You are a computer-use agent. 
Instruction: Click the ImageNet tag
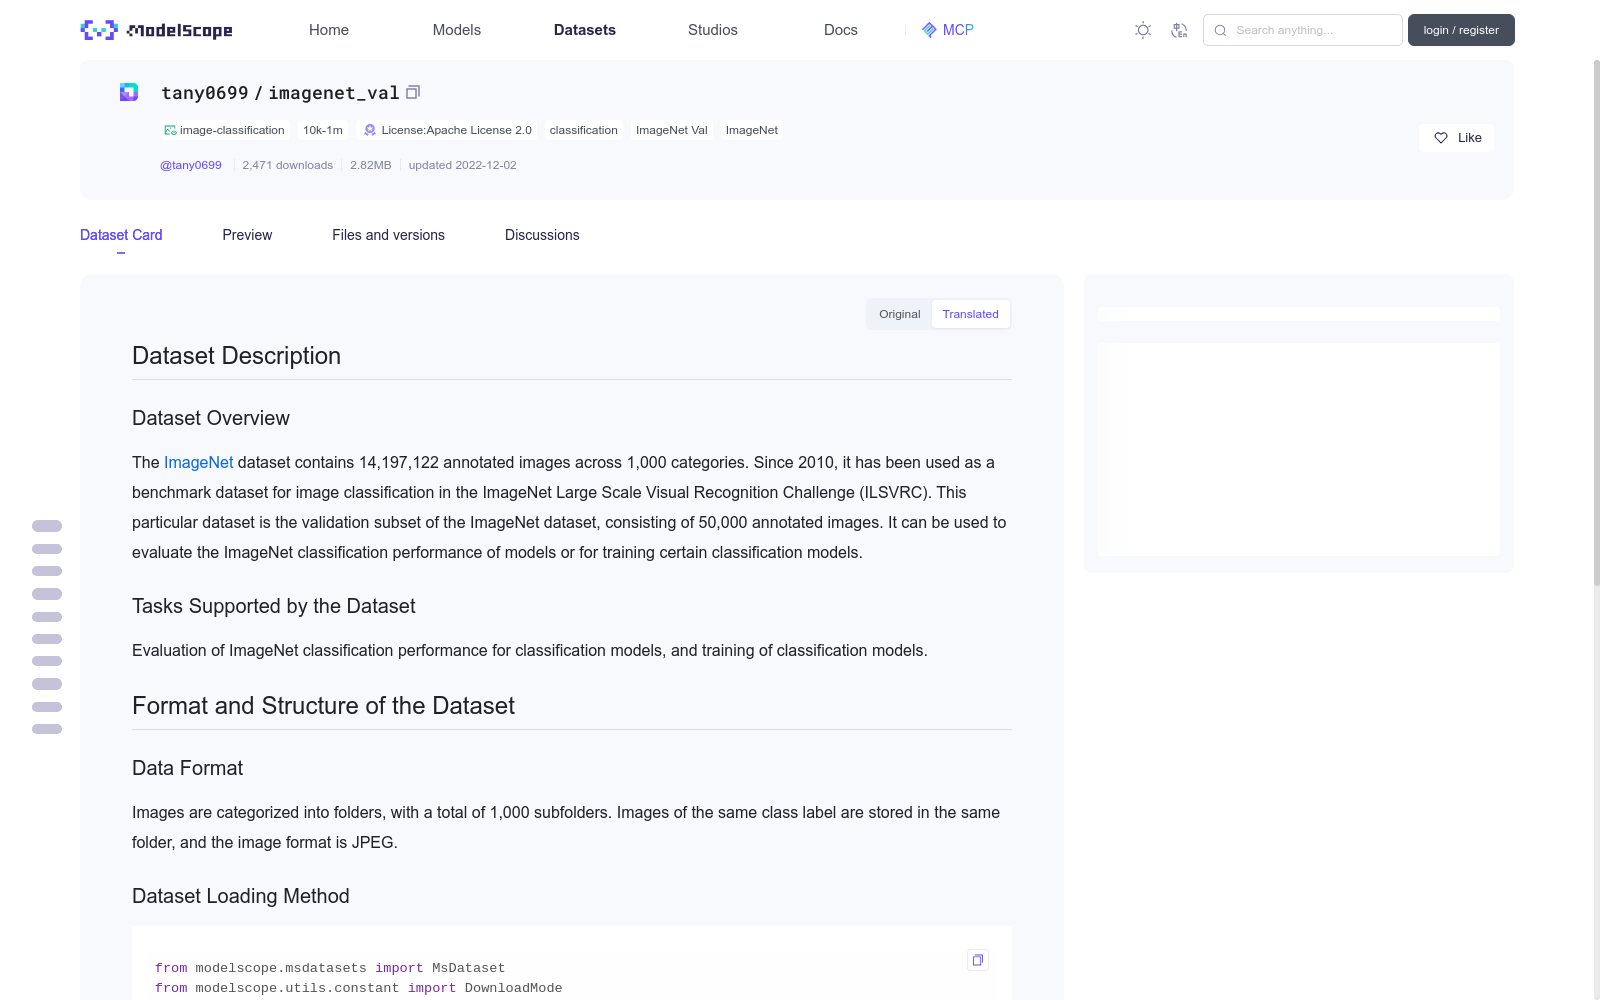coord(752,130)
